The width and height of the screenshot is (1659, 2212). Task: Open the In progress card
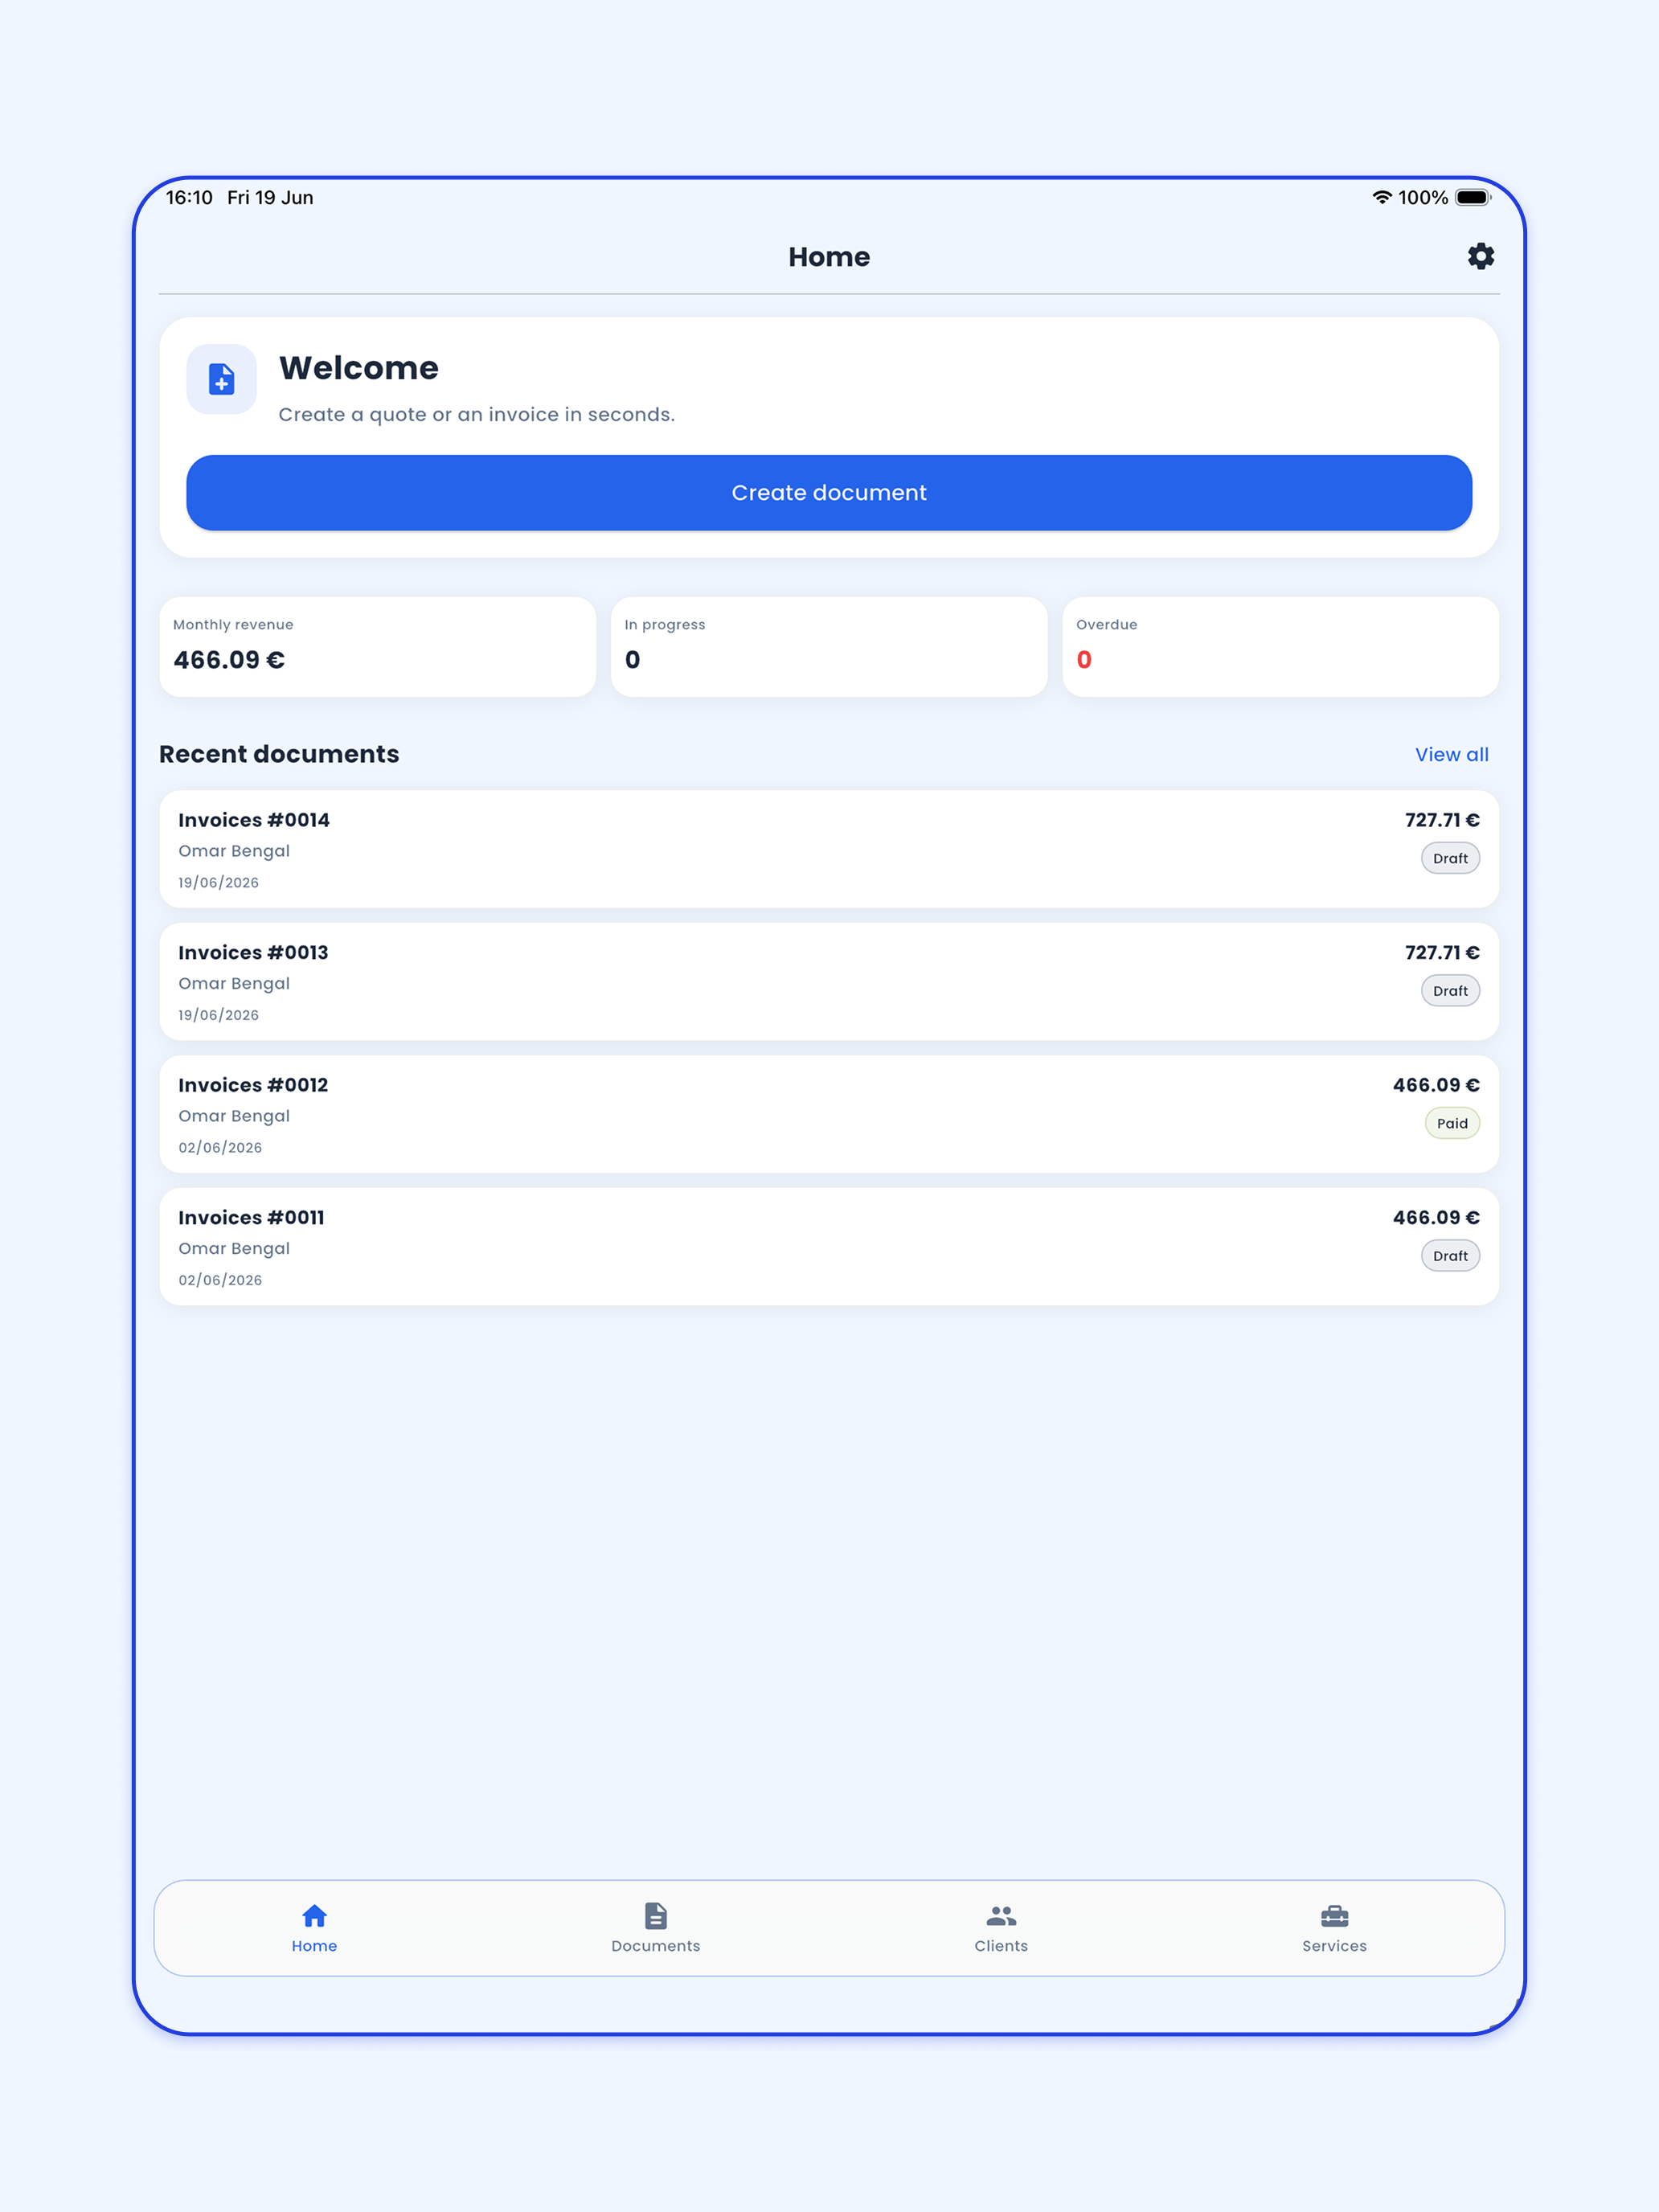point(829,647)
